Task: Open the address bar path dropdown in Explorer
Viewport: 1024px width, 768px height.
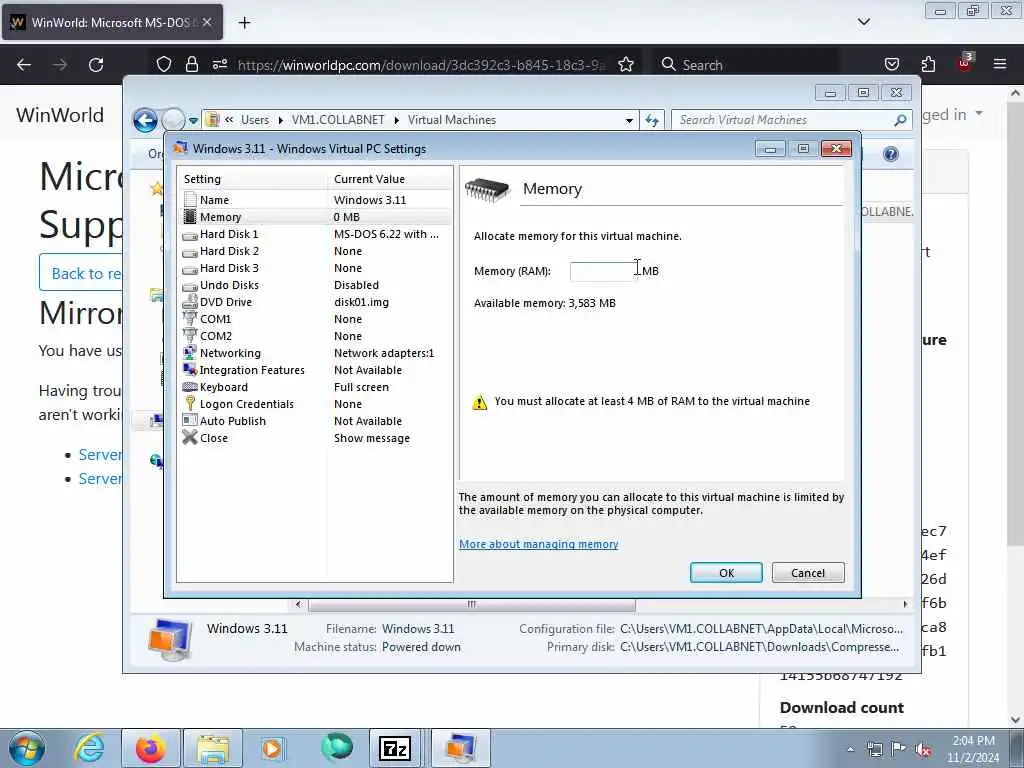Action: pos(629,120)
